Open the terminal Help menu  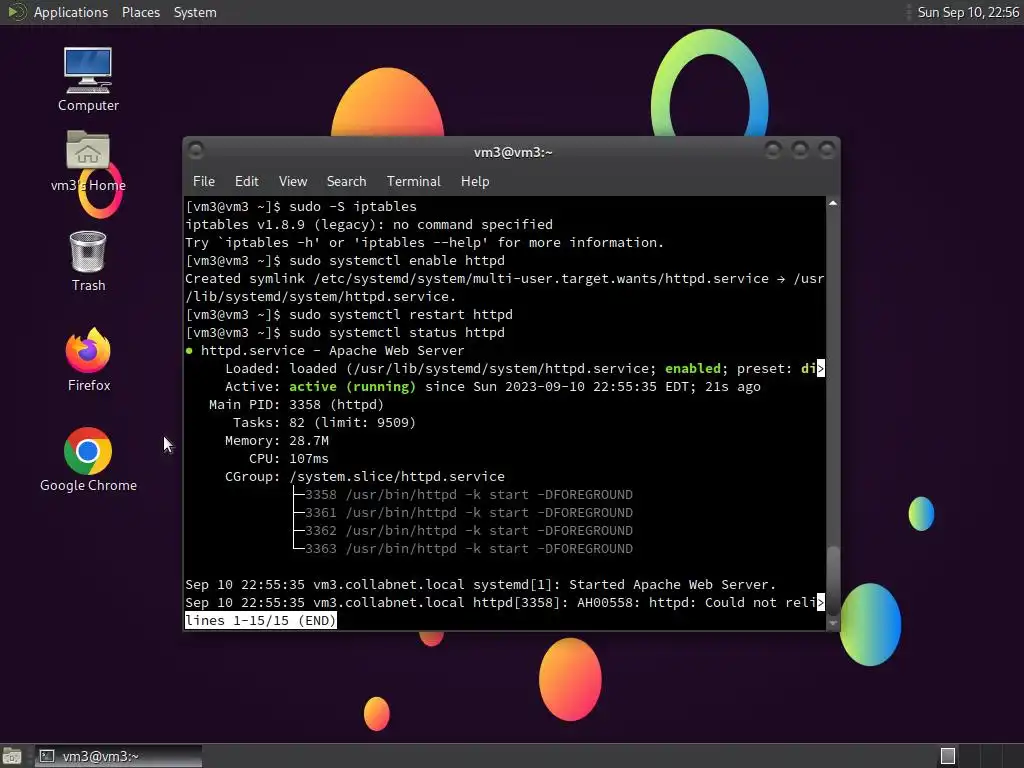click(x=475, y=182)
